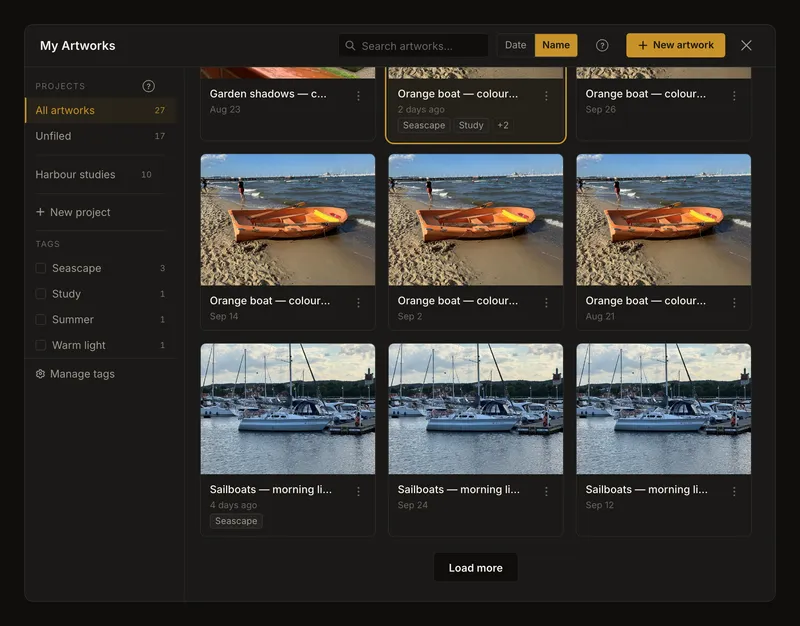Toggle the Warm light tag checkbox
Screen dimensions: 800x626
pyautogui.click(x=41, y=345)
